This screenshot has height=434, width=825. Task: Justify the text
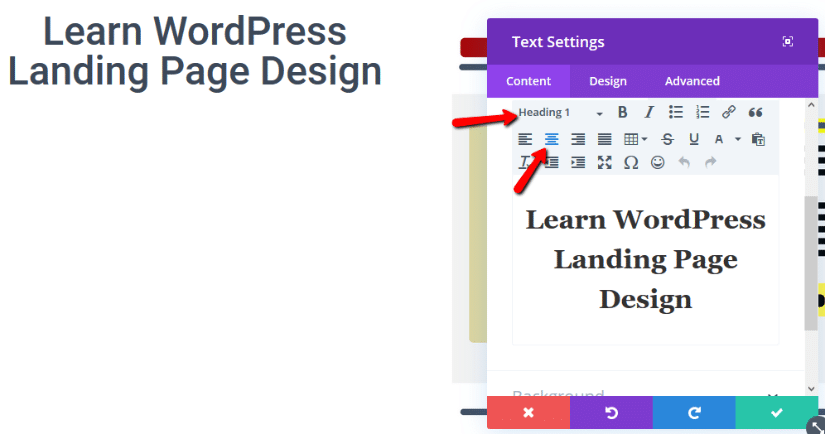[605, 139]
